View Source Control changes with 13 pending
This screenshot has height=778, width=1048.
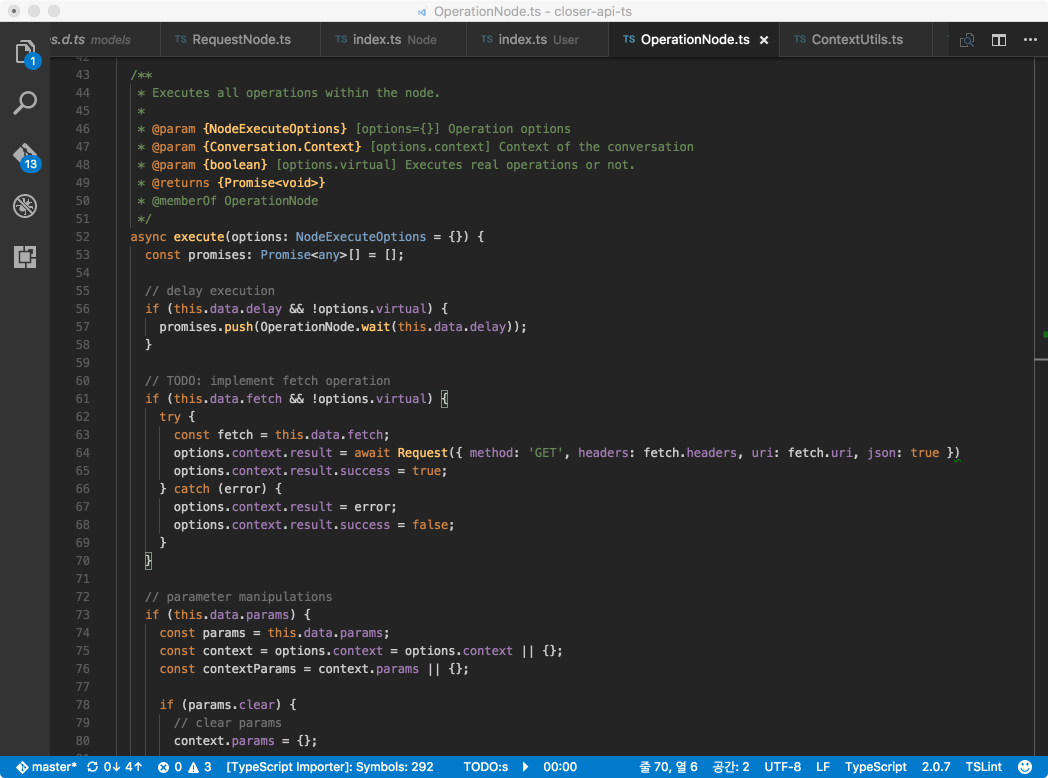point(25,155)
